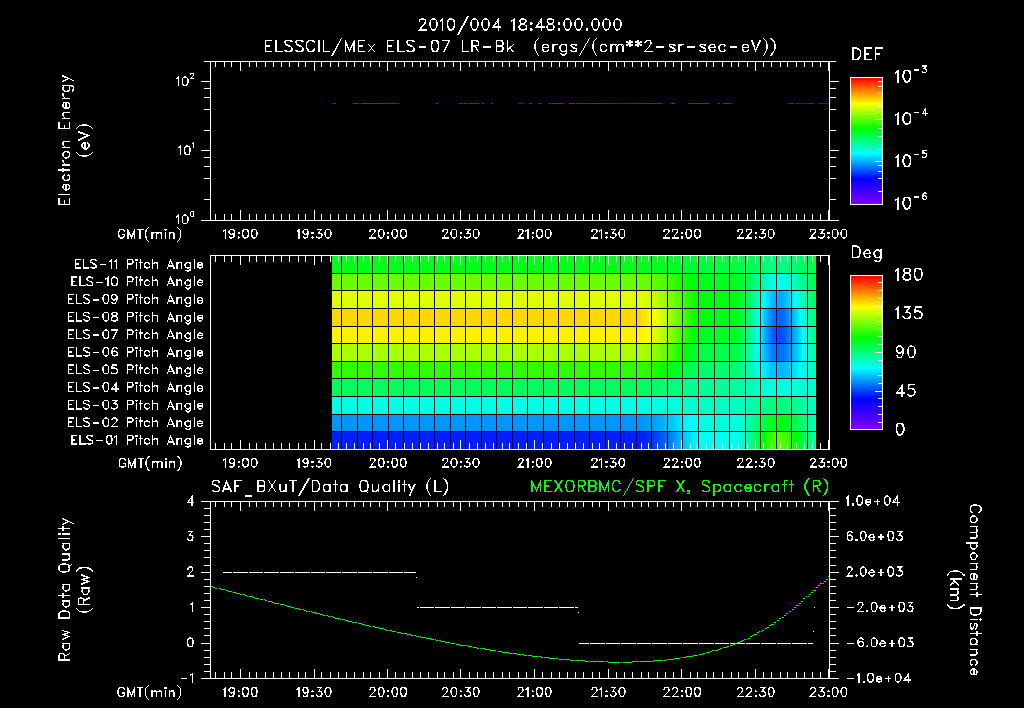The width and height of the screenshot is (1024, 708).
Task: Click the 22:00 tick label under the pitch angle plot
Action: click(x=681, y=463)
